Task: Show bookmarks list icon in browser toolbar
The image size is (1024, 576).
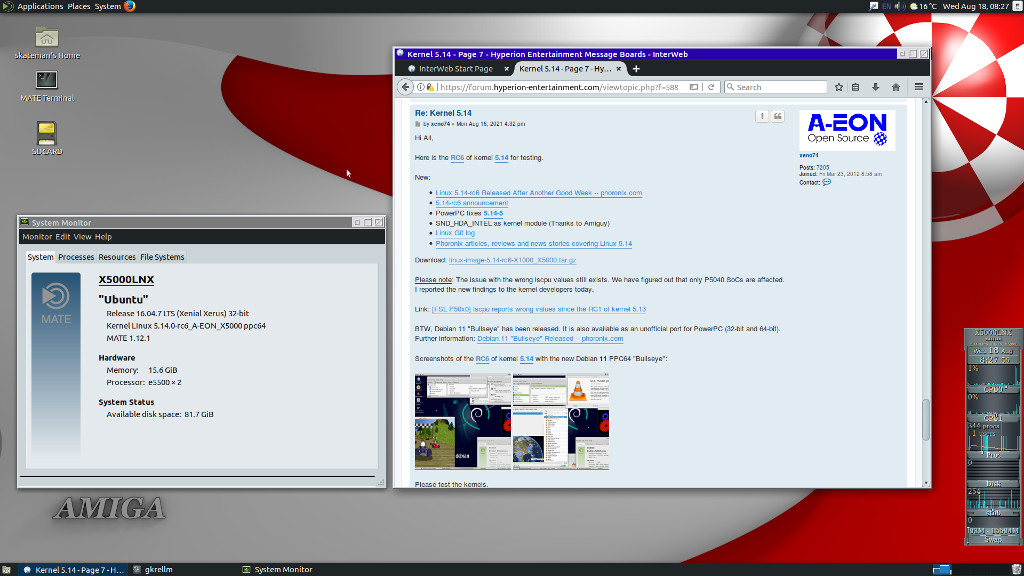Action: pos(856,87)
